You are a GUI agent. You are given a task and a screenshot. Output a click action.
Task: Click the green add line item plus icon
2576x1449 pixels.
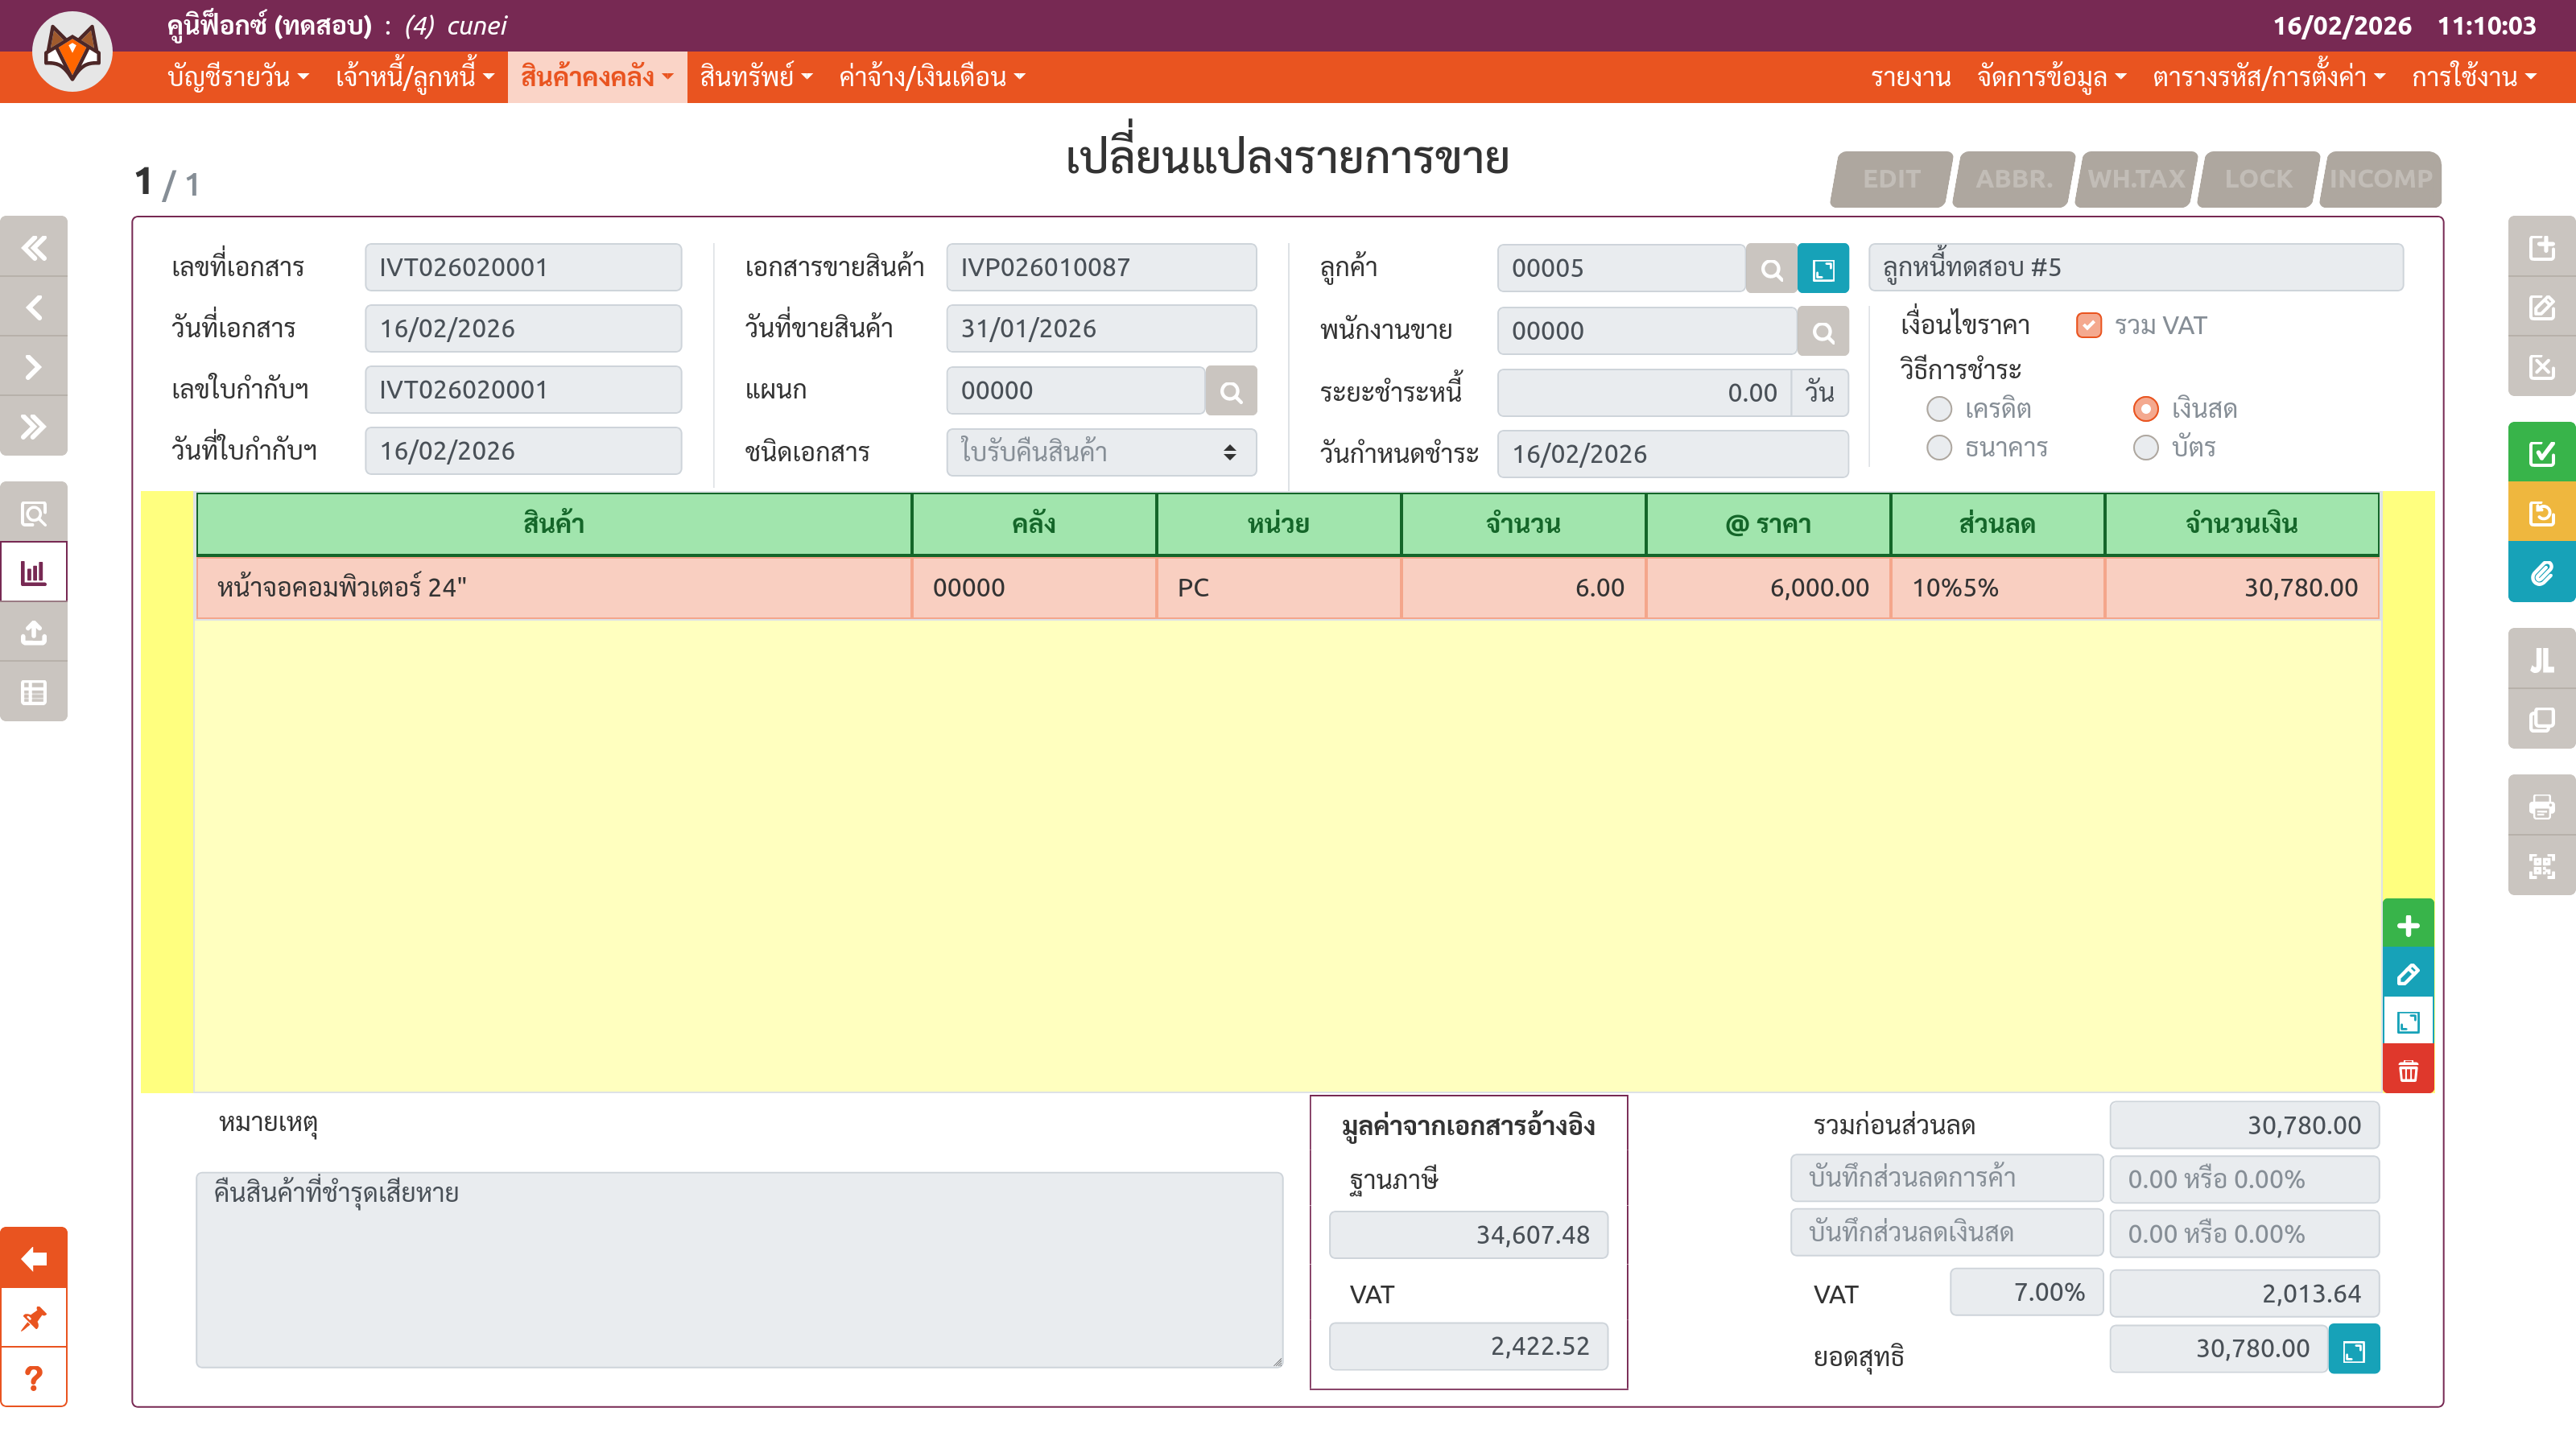click(2407, 925)
